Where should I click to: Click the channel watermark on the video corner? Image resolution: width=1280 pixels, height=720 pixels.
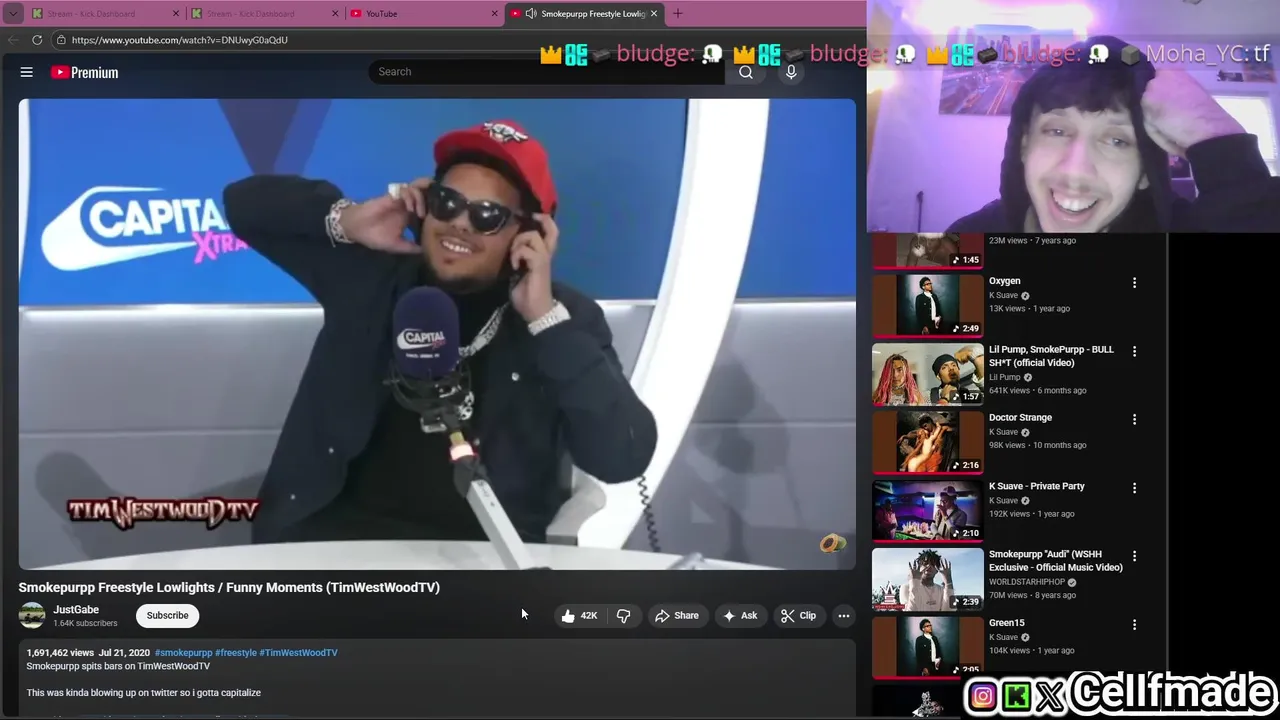[x=832, y=544]
